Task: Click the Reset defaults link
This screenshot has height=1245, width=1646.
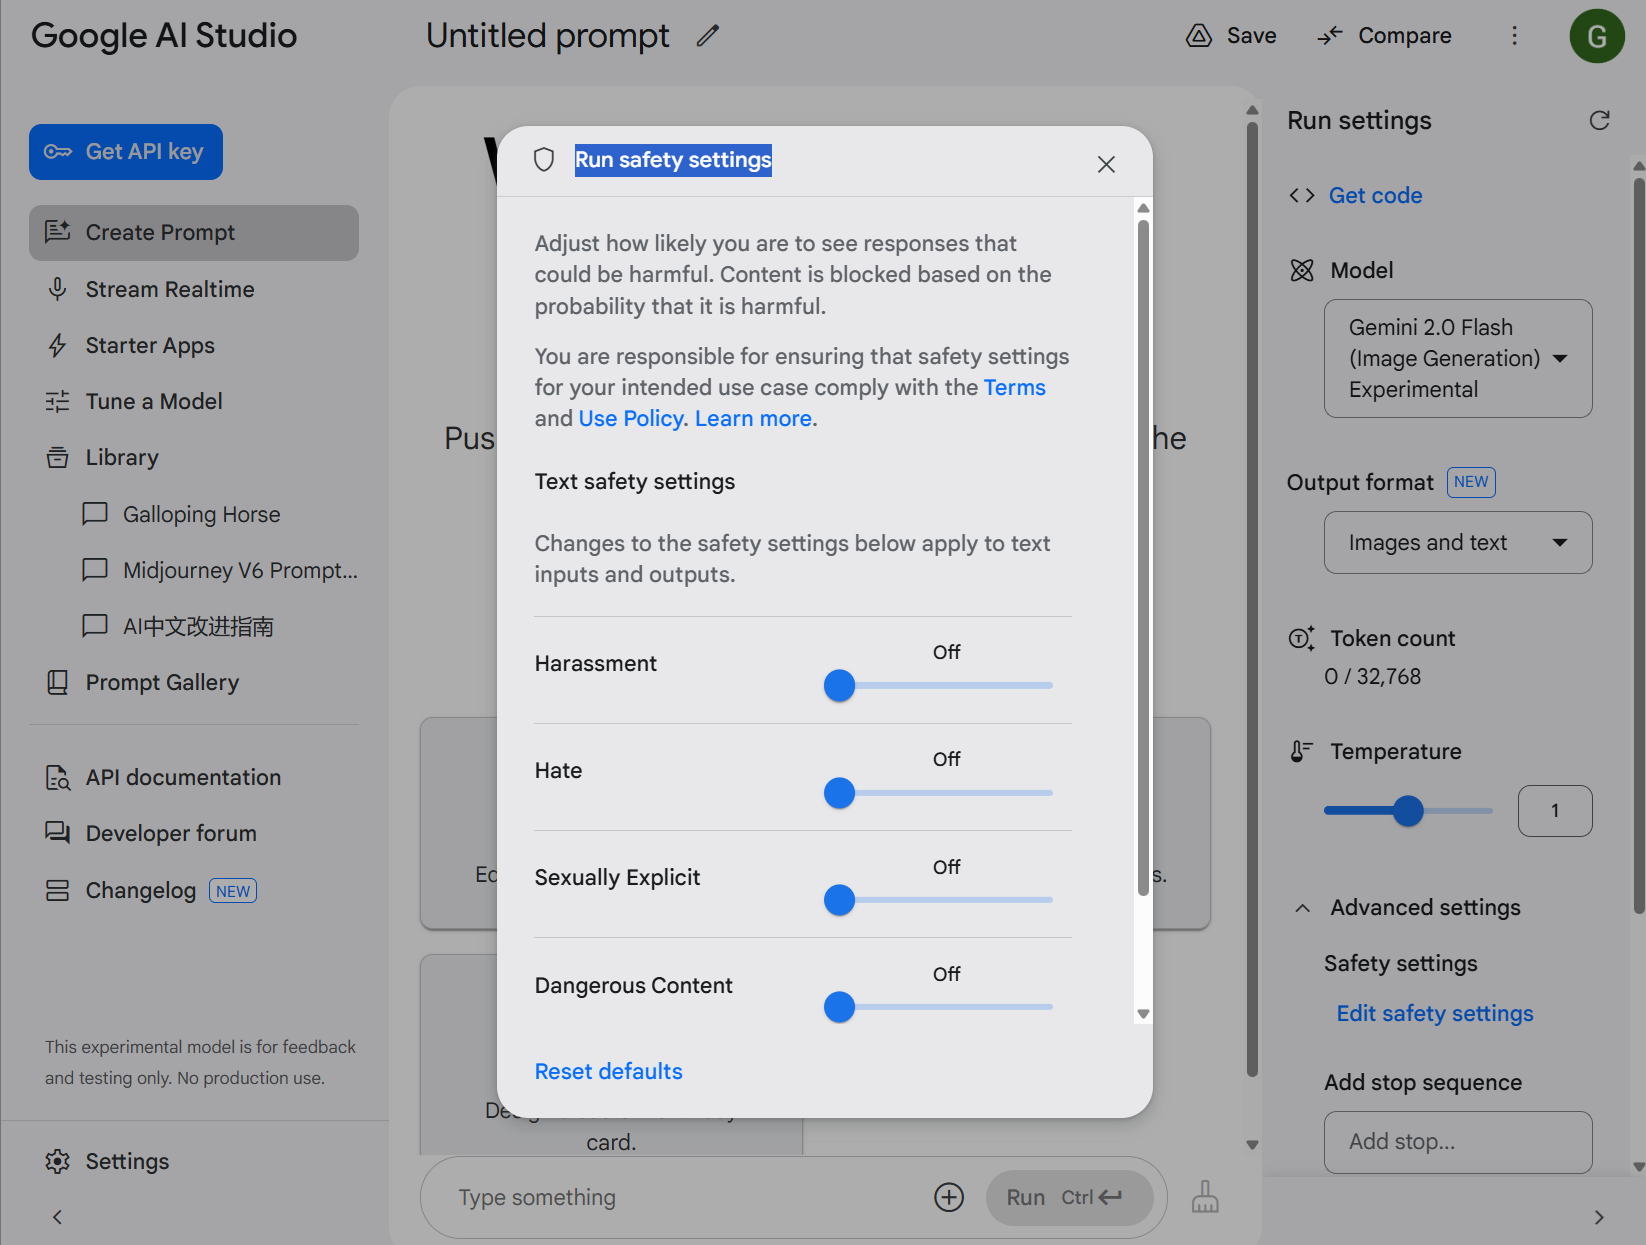Action: click(608, 1071)
